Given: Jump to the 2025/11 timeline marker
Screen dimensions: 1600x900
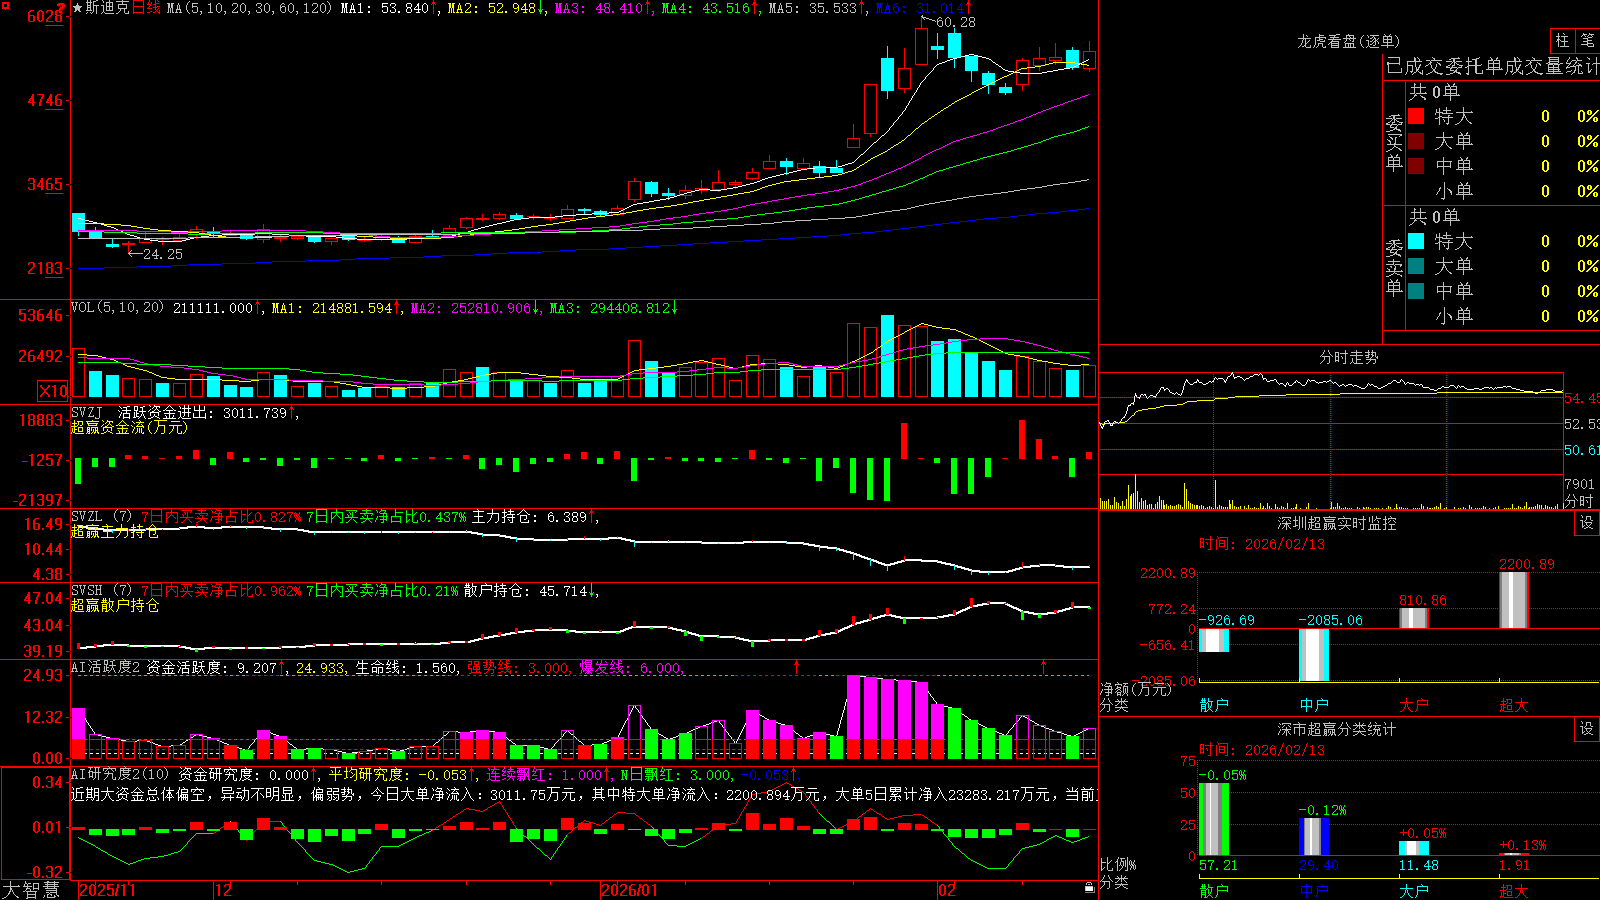Looking at the screenshot, I should tap(107, 890).
